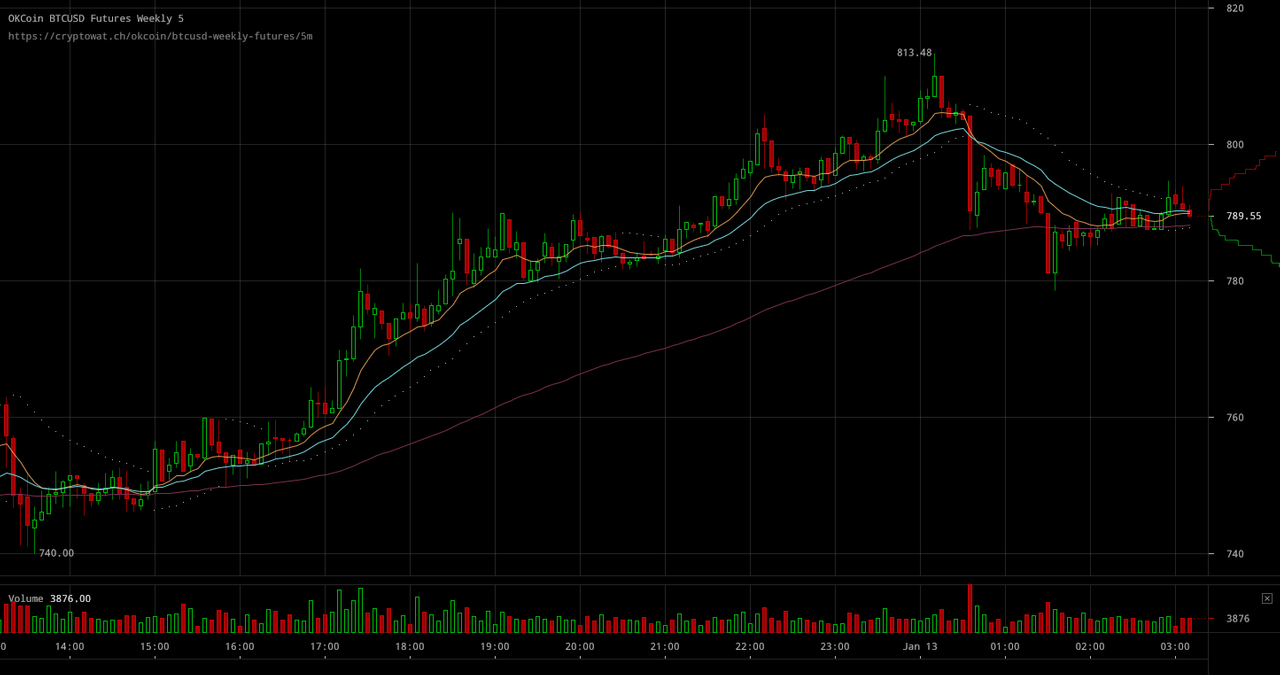Click the 800 price axis label
The image size is (1280, 675).
point(1234,144)
